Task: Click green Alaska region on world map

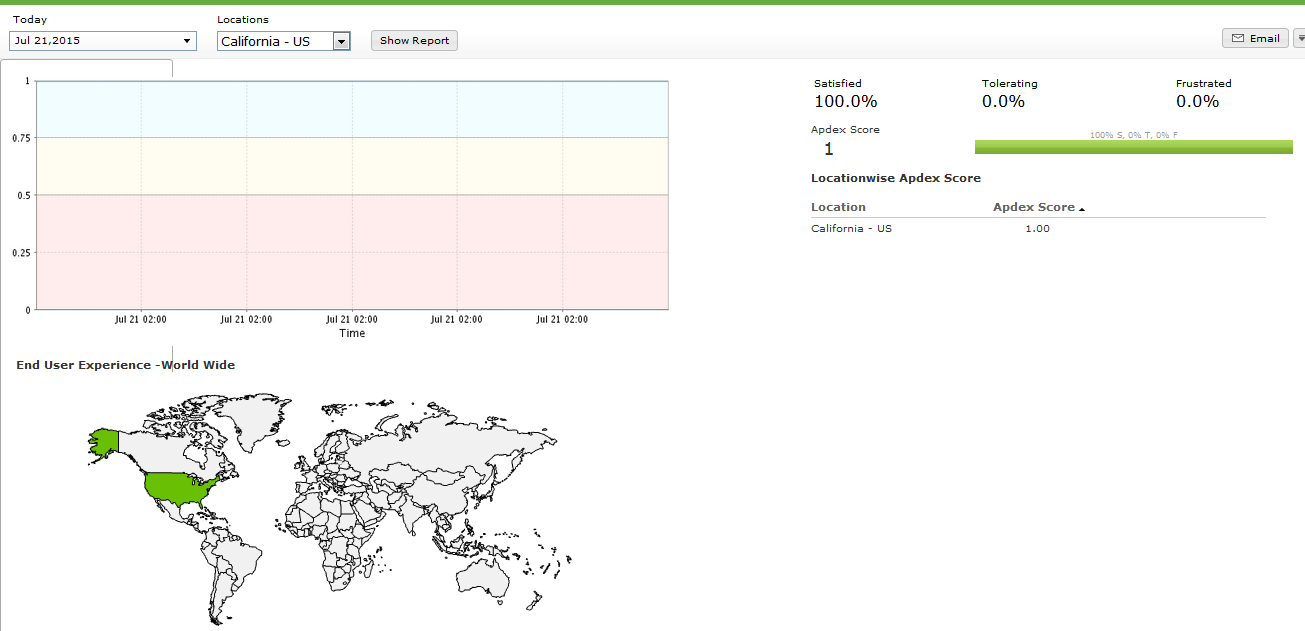Action: coord(104,441)
